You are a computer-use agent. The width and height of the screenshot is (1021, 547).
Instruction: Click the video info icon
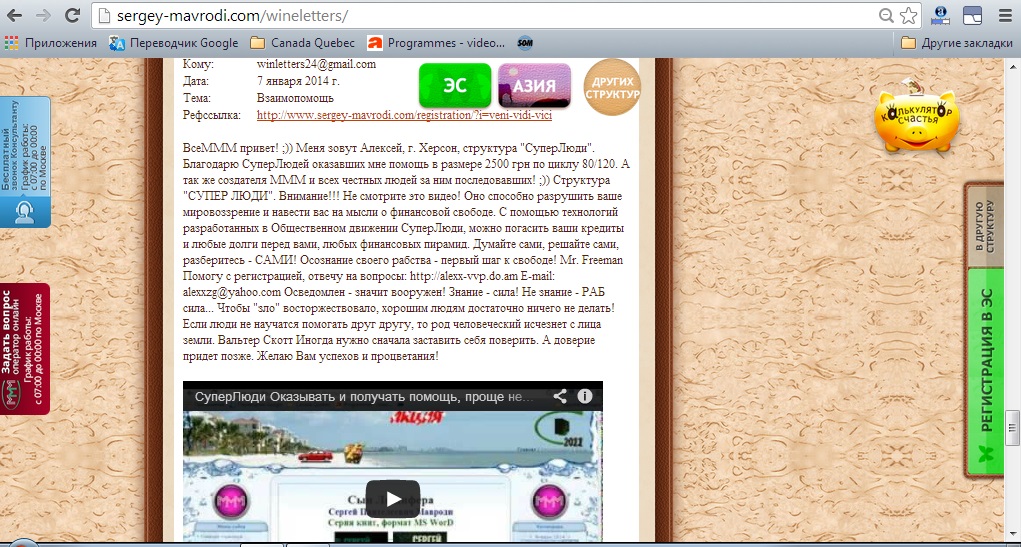(585, 396)
